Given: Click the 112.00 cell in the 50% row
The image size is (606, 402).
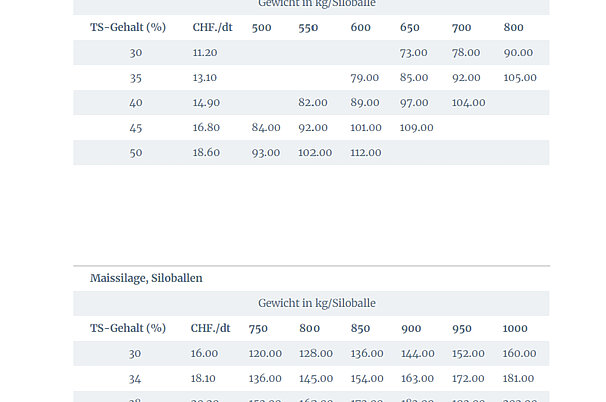Looking at the screenshot, I should [365, 152].
